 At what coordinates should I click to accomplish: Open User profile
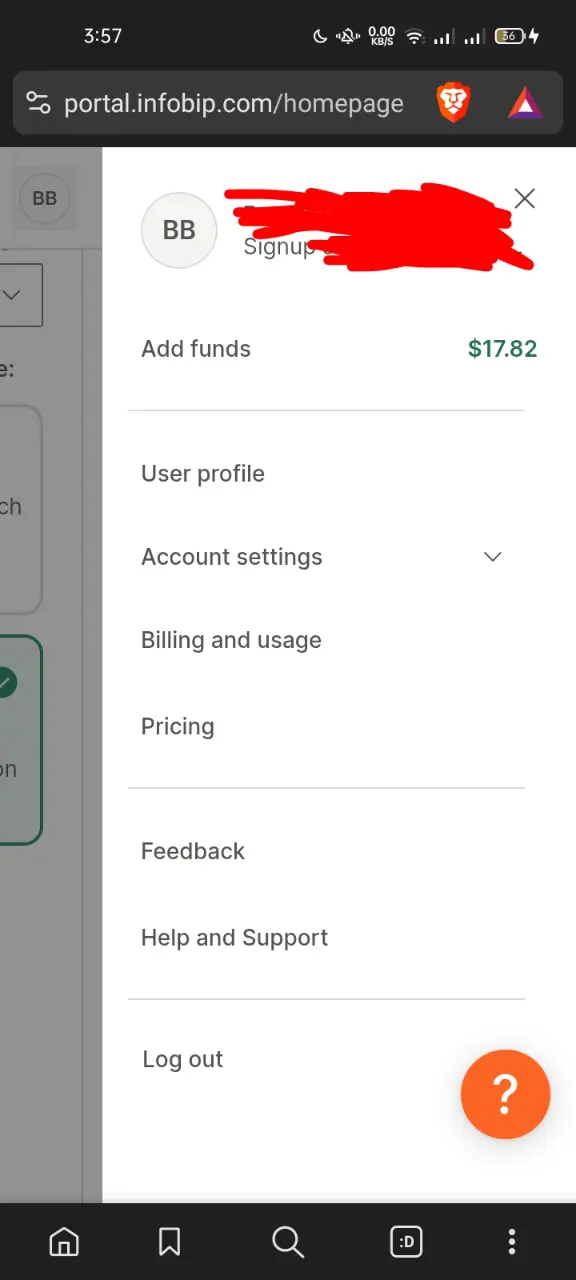coord(203,474)
